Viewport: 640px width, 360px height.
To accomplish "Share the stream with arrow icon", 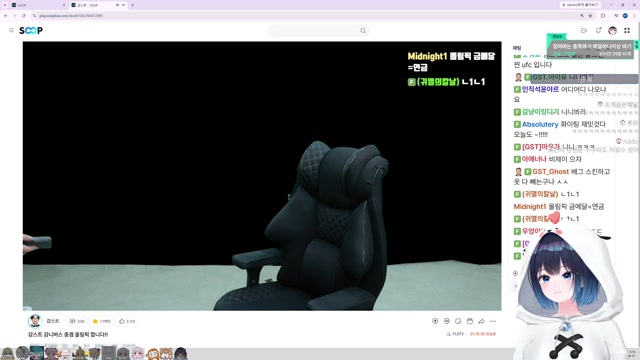I will click(481, 321).
